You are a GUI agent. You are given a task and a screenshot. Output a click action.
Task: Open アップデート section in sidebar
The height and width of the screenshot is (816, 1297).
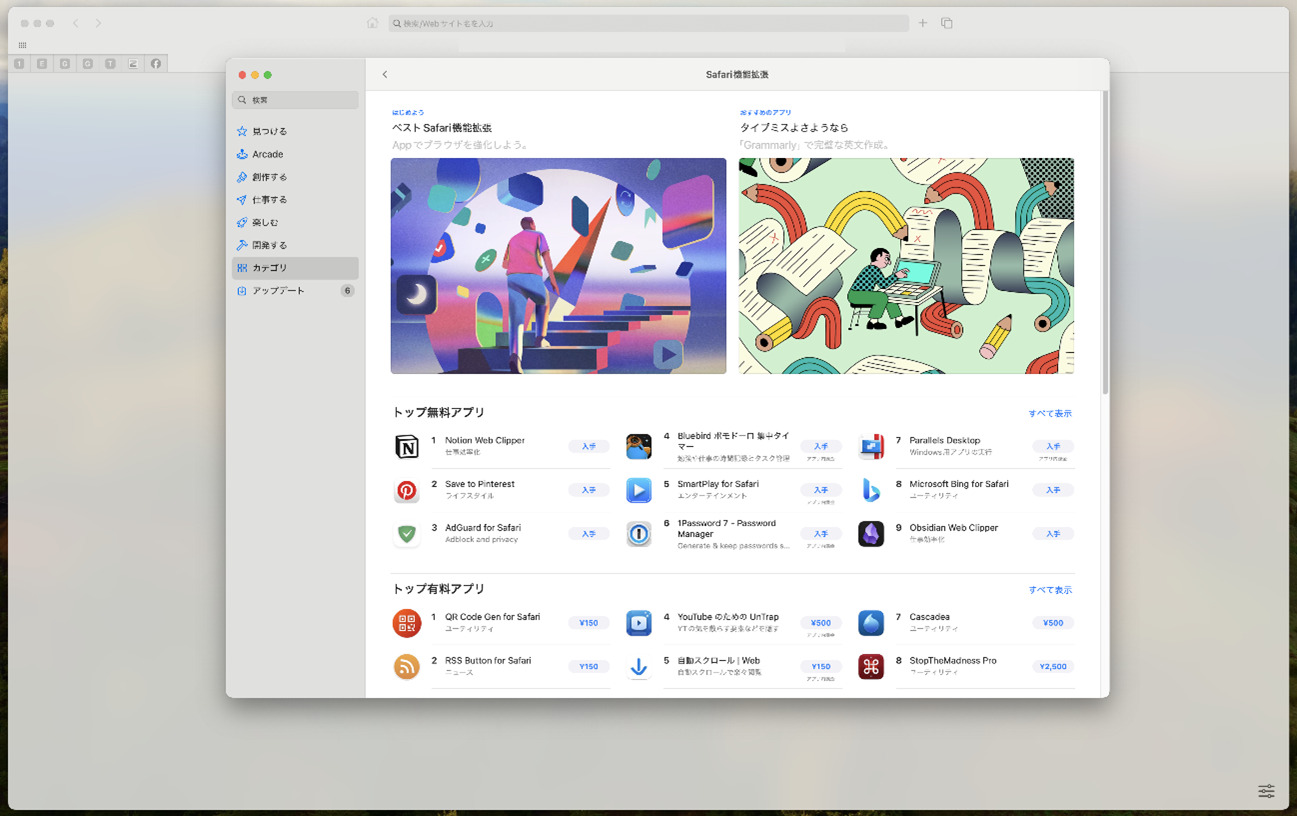tap(278, 291)
